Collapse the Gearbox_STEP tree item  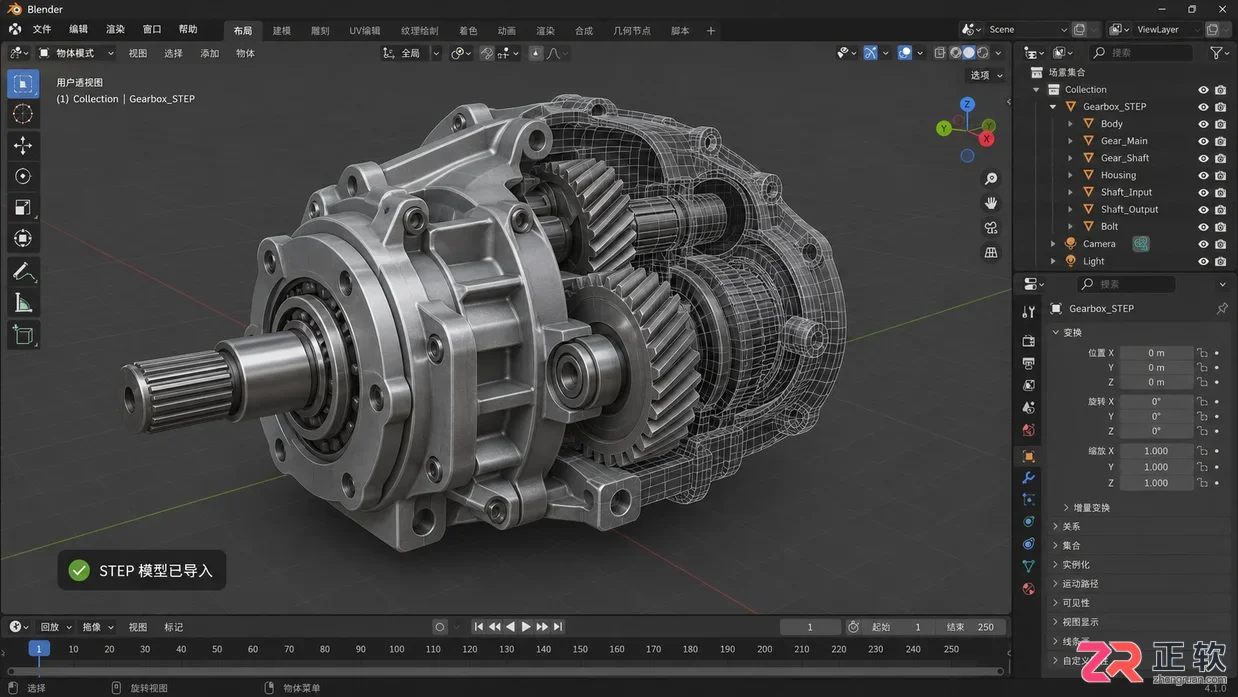pyautogui.click(x=1053, y=107)
